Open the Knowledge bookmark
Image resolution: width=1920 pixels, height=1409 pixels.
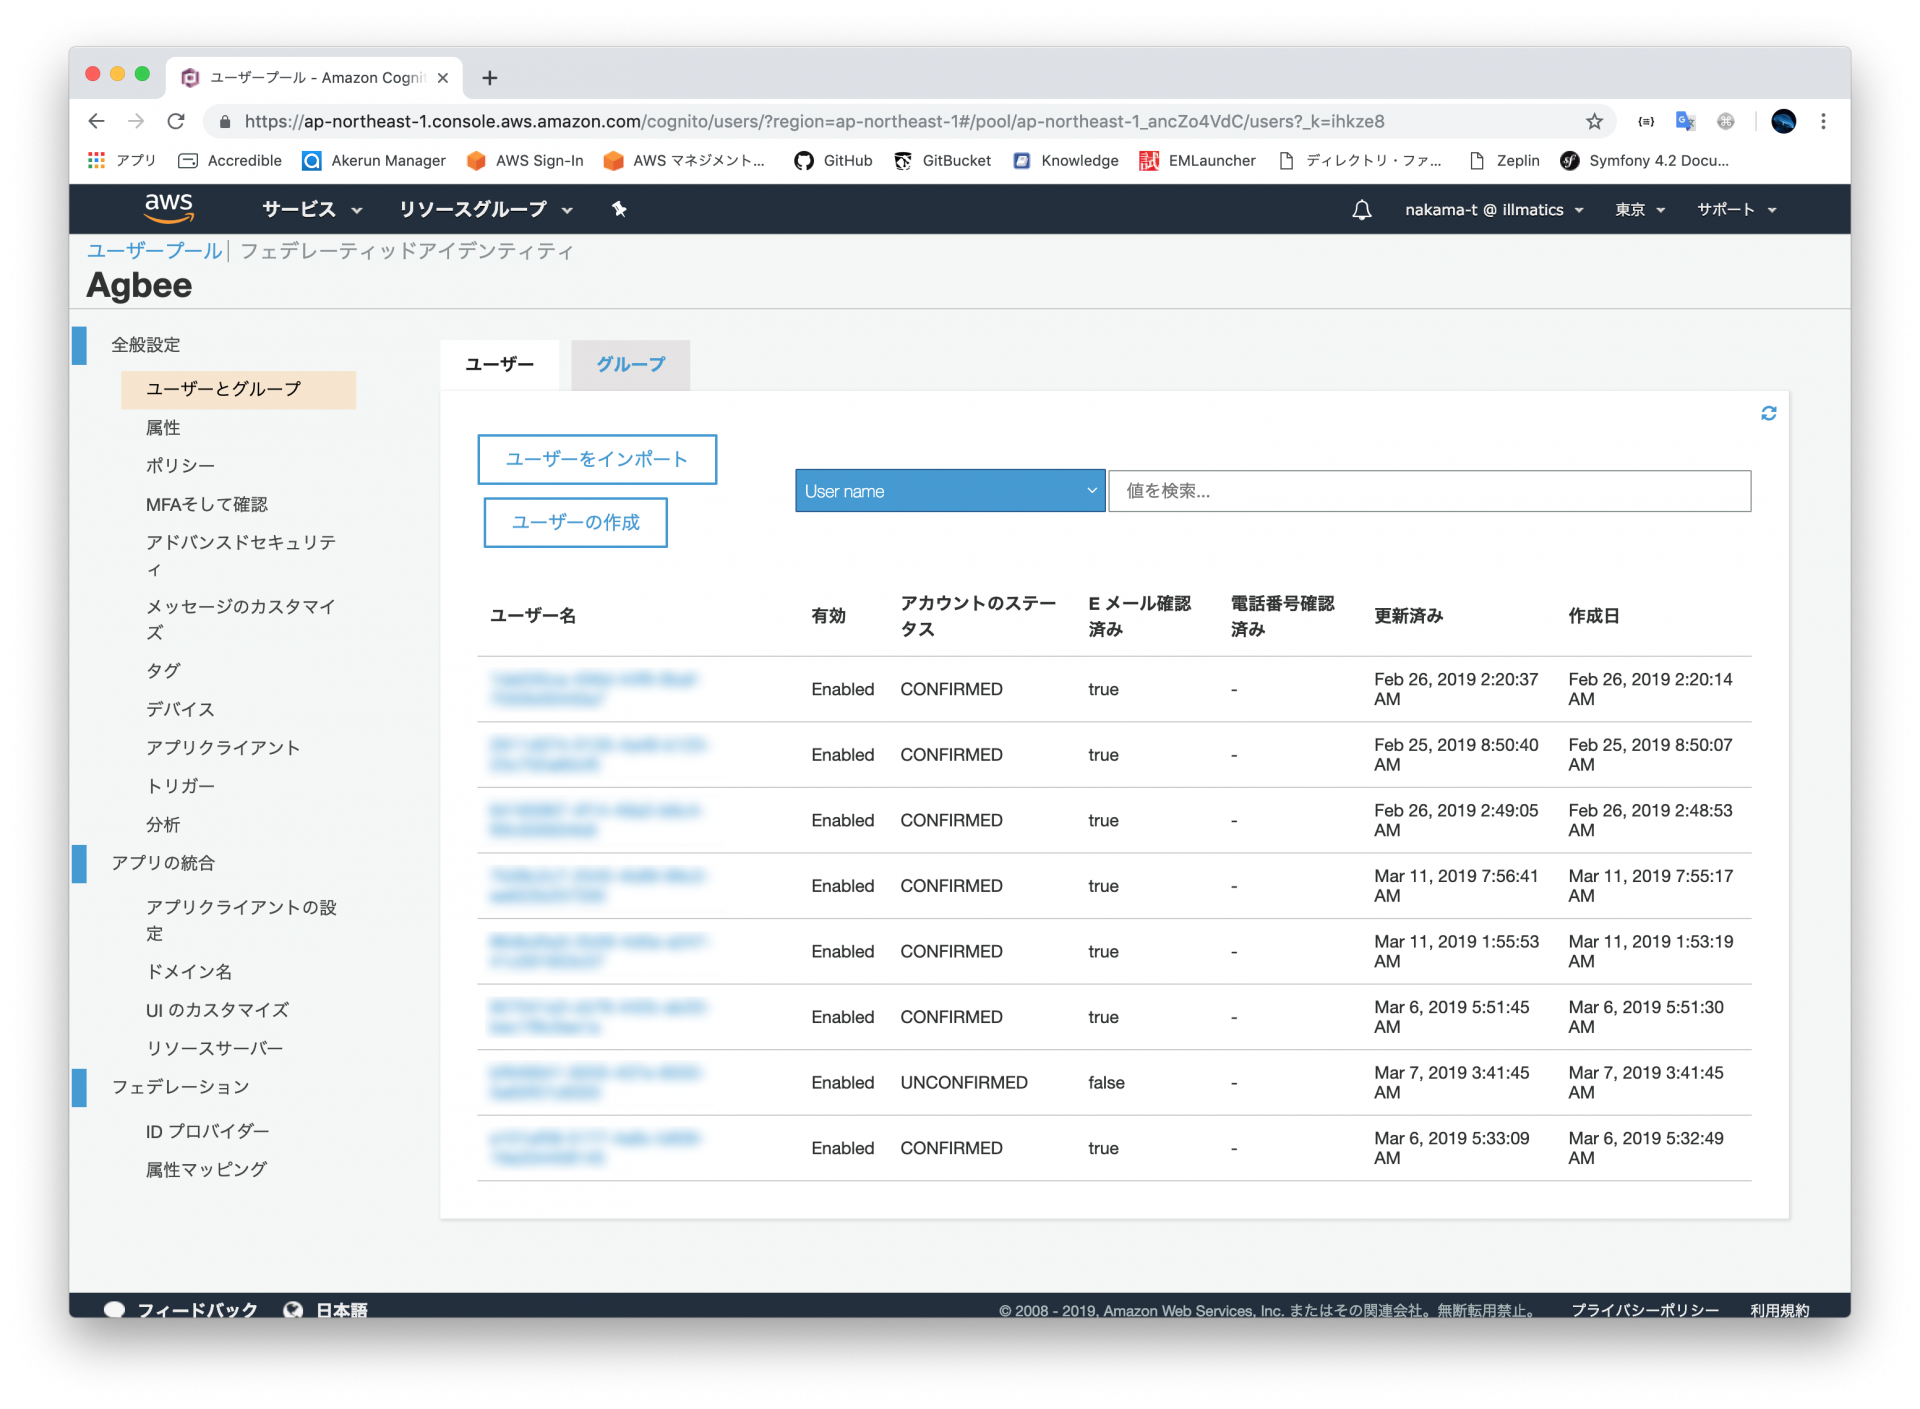click(1066, 160)
